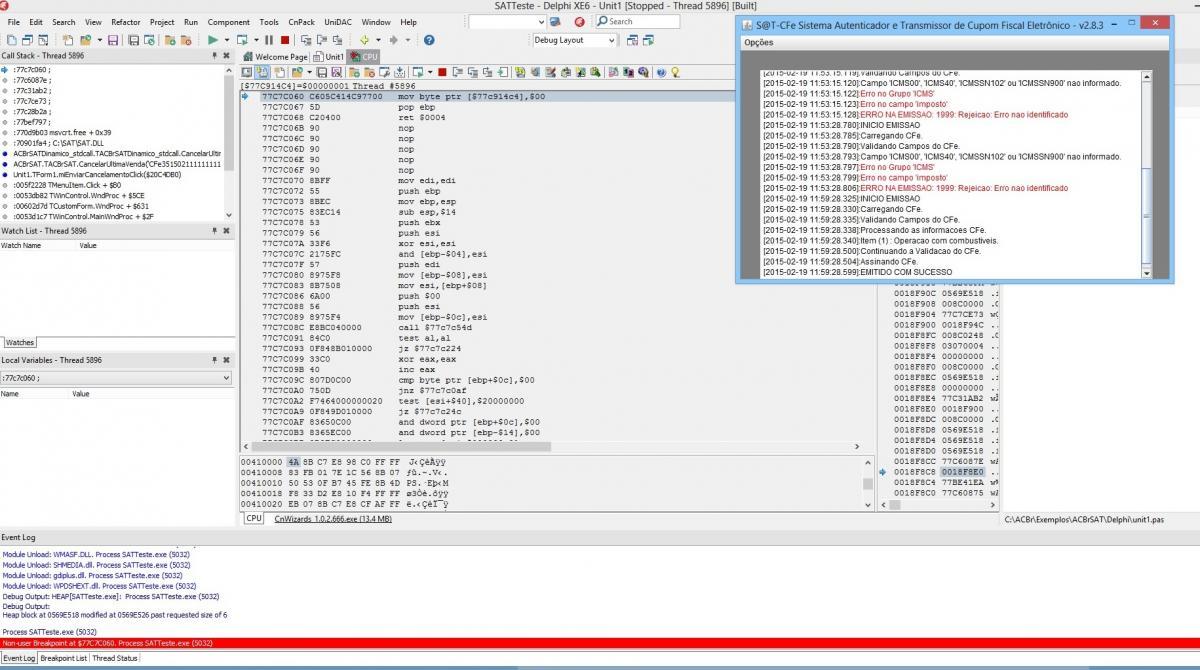This screenshot has width=1200, height=670.
Task: Expand the dropdown arrow beside the pause button
Action: point(256,40)
